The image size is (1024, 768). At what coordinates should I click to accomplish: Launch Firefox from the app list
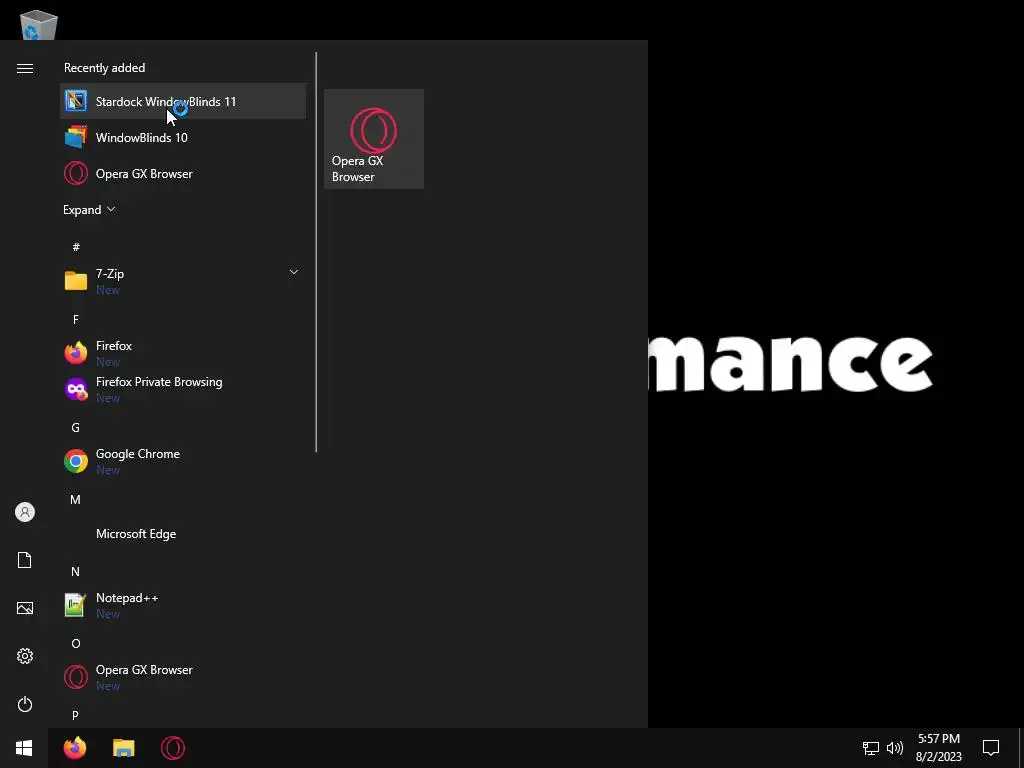(183, 353)
